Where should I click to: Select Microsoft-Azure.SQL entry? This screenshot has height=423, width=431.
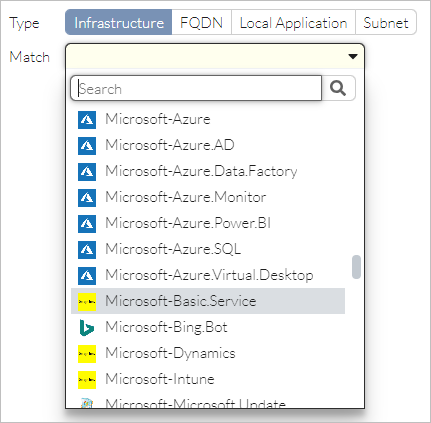(x=208, y=249)
